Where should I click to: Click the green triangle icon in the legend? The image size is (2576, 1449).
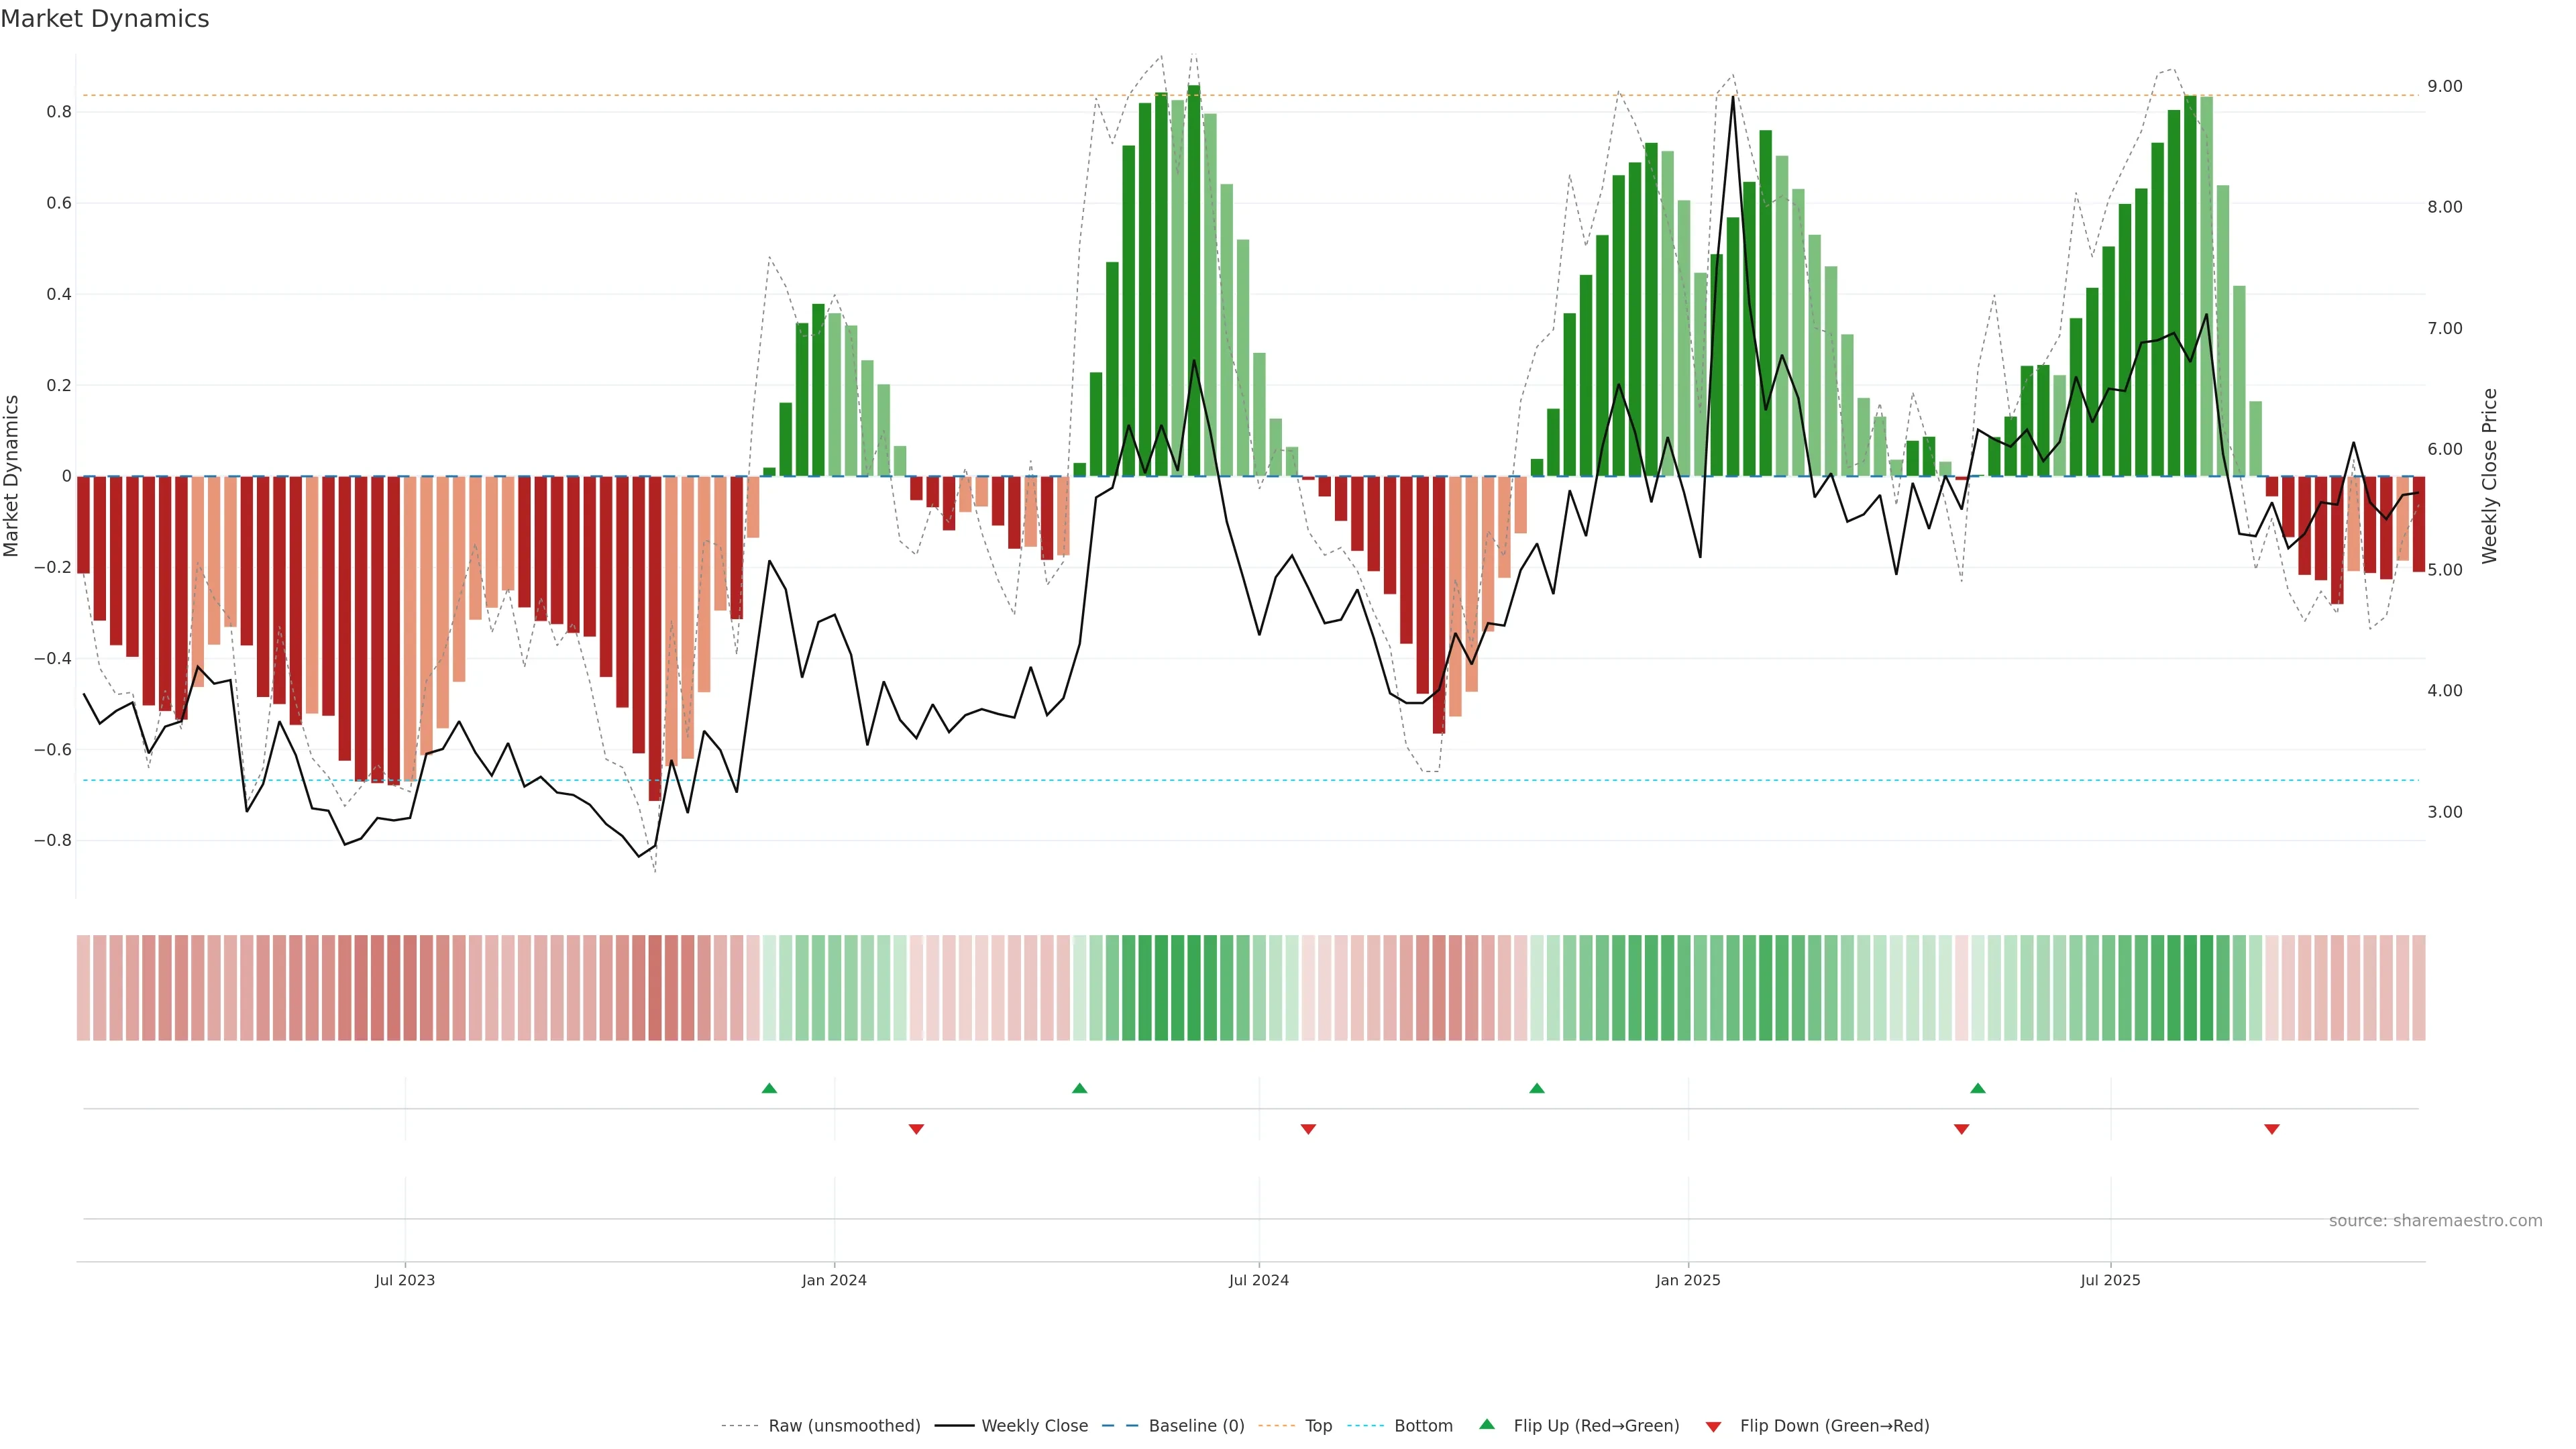[x=1487, y=1424]
